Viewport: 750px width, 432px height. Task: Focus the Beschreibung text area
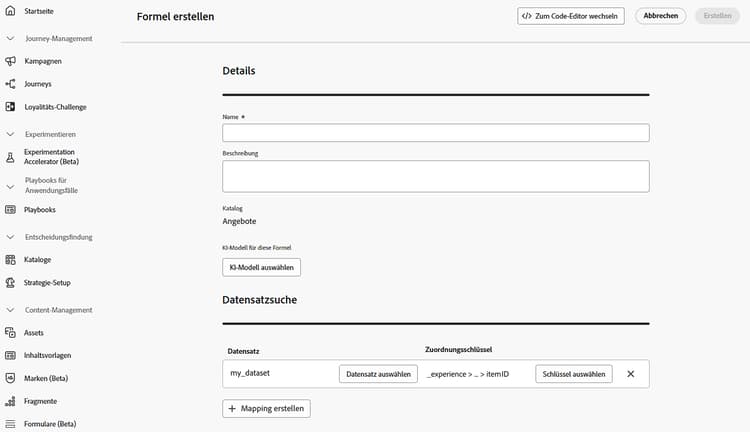(x=436, y=176)
